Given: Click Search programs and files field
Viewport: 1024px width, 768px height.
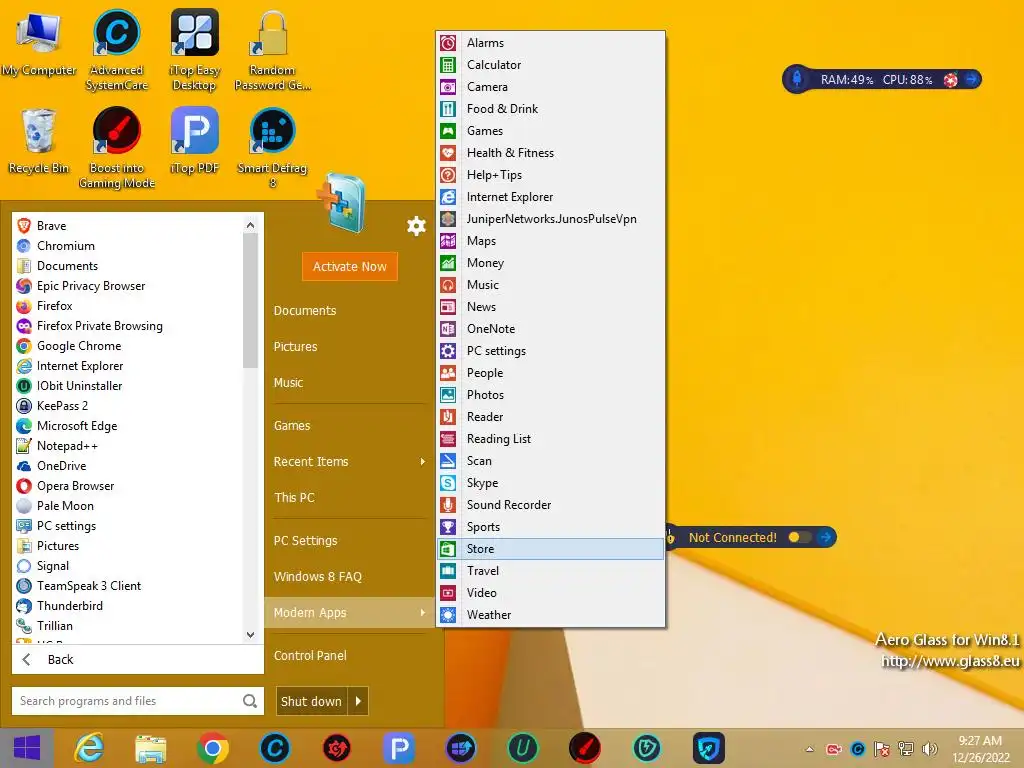Looking at the screenshot, I should click(x=127, y=701).
